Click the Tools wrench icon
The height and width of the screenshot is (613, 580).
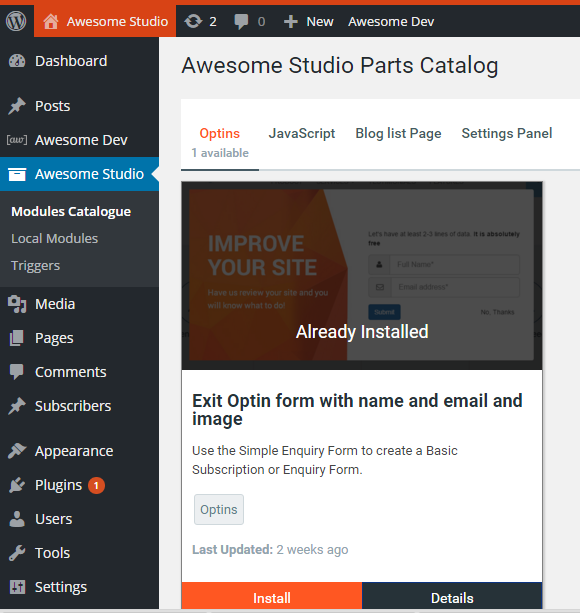coord(17,553)
